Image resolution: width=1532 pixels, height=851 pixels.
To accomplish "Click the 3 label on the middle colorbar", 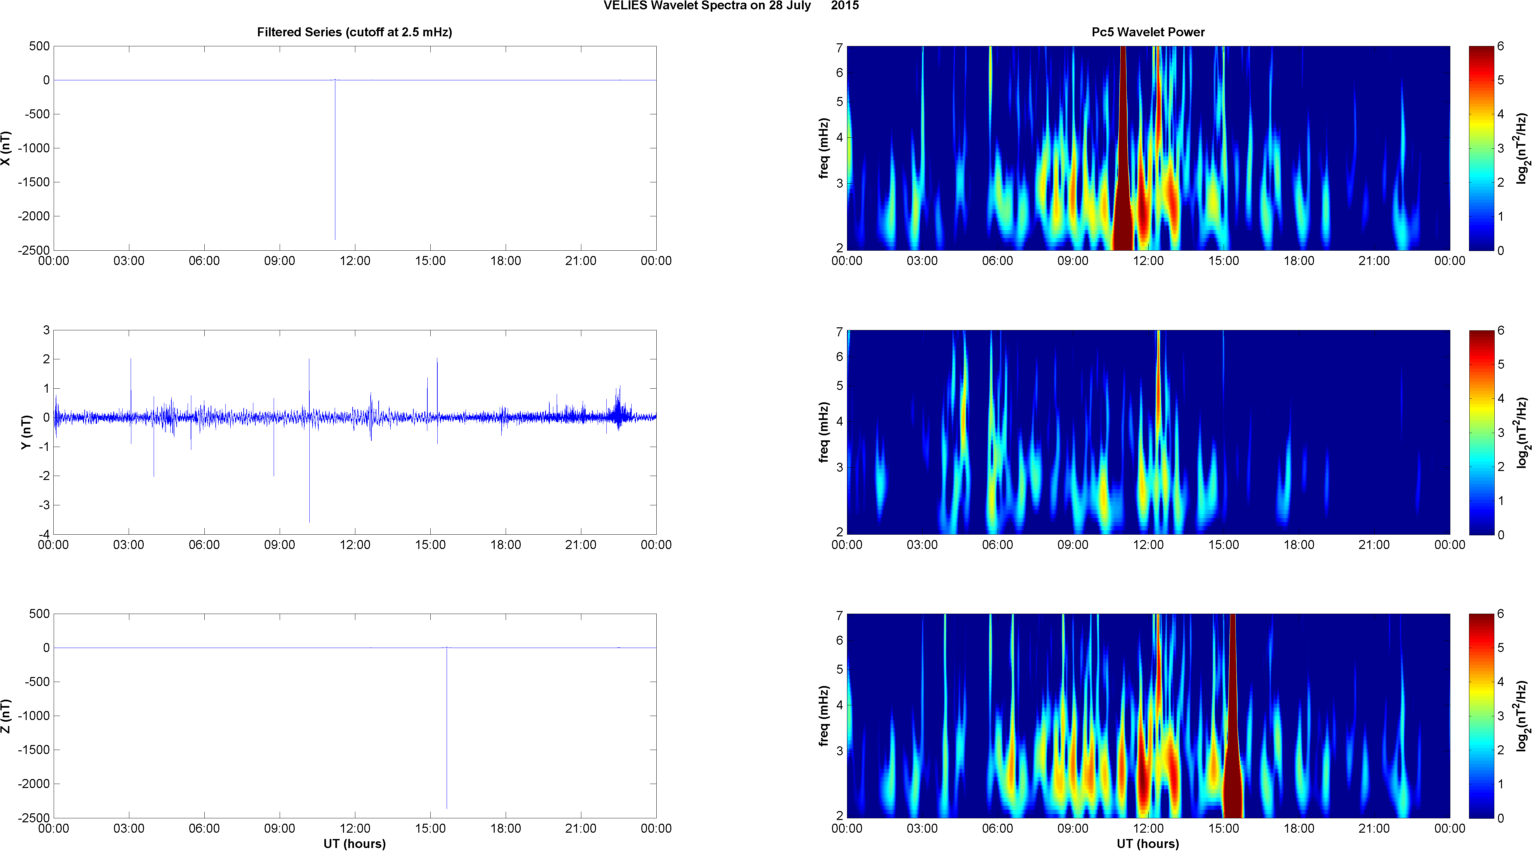I will pos(1501,432).
